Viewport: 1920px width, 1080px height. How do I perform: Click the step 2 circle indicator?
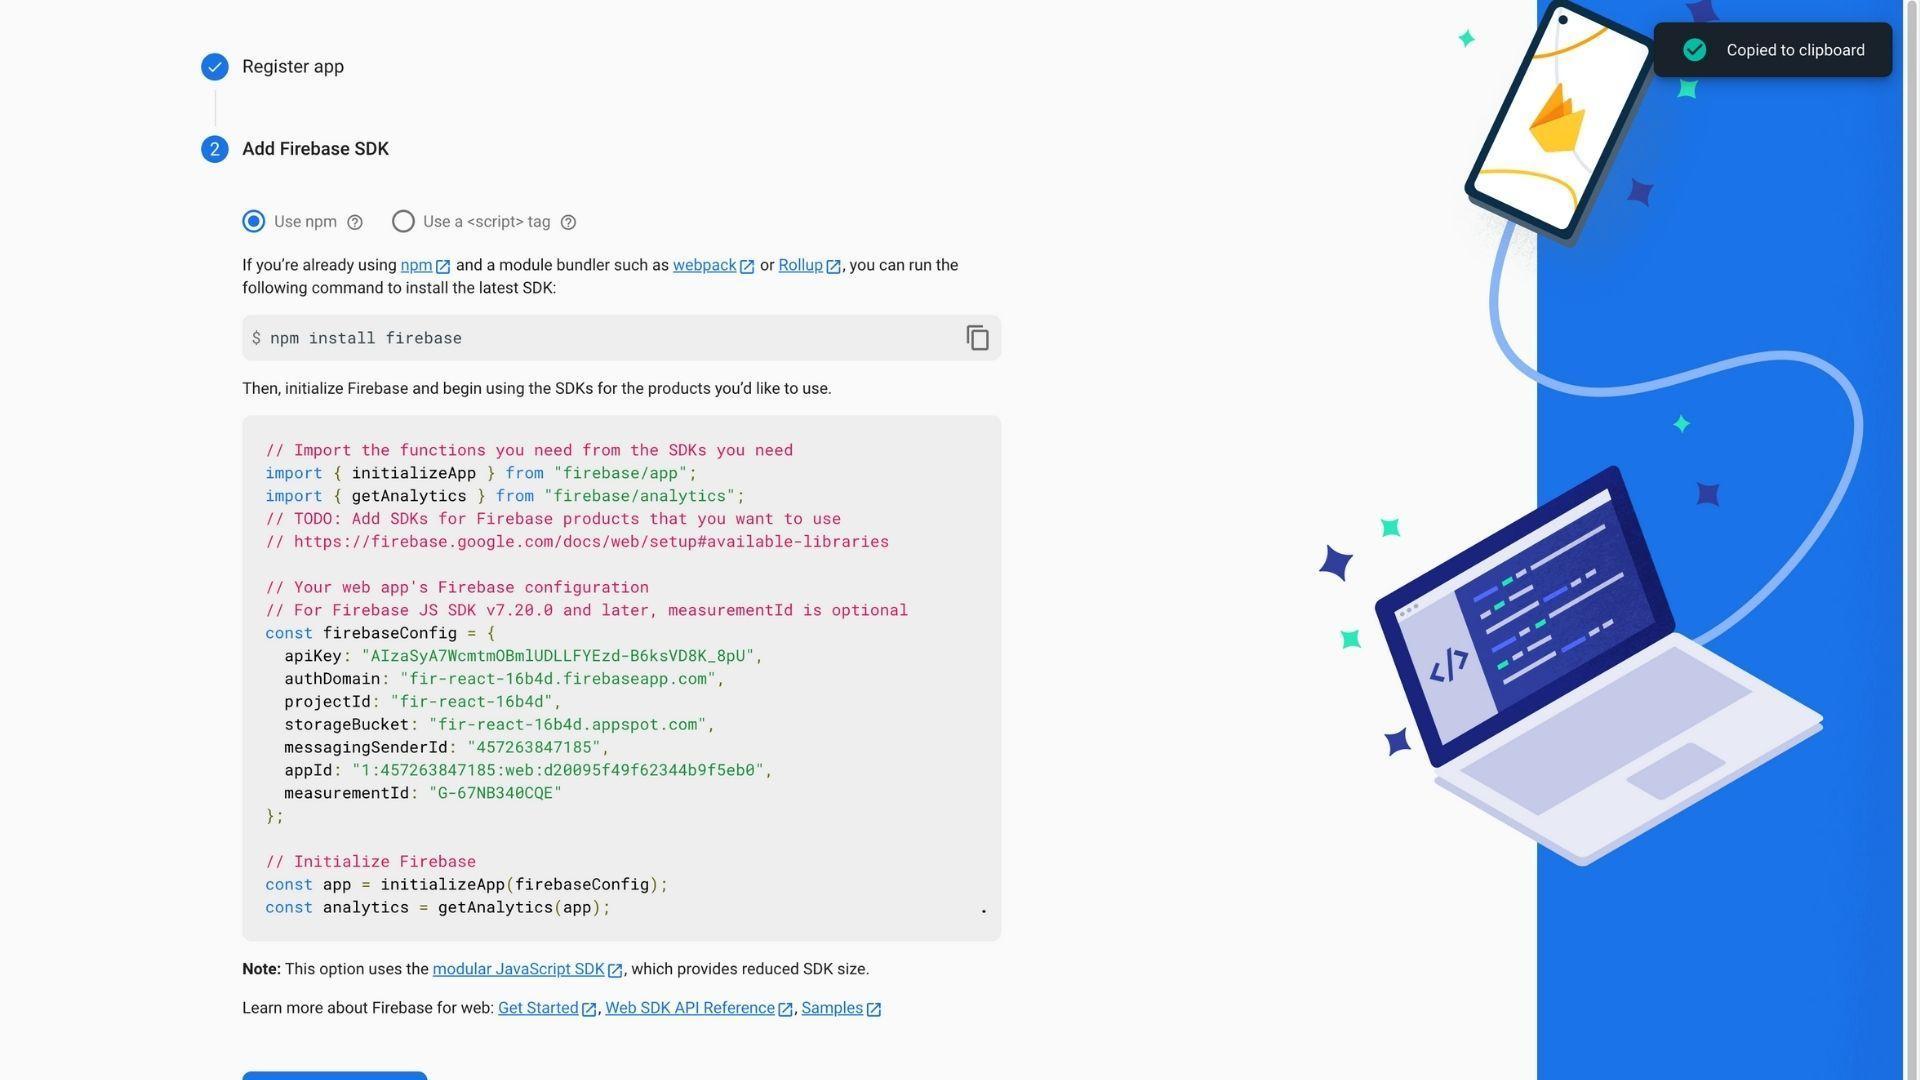pos(214,149)
